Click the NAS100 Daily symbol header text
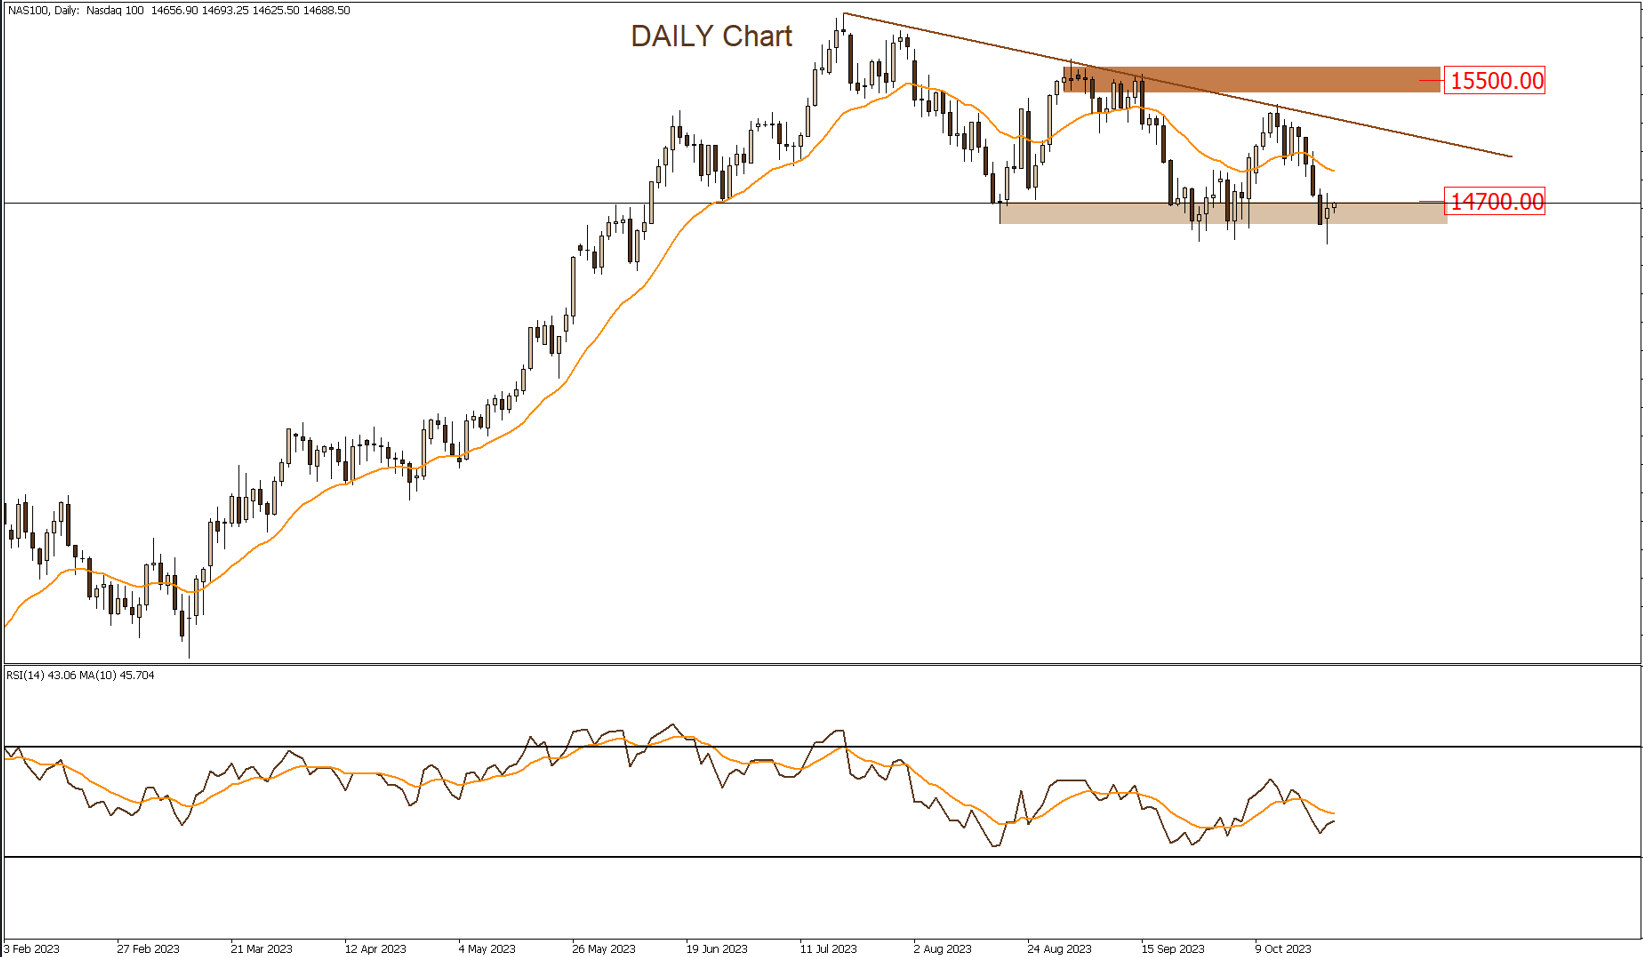Viewport: 1643px width, 957px height. point(180,11)
